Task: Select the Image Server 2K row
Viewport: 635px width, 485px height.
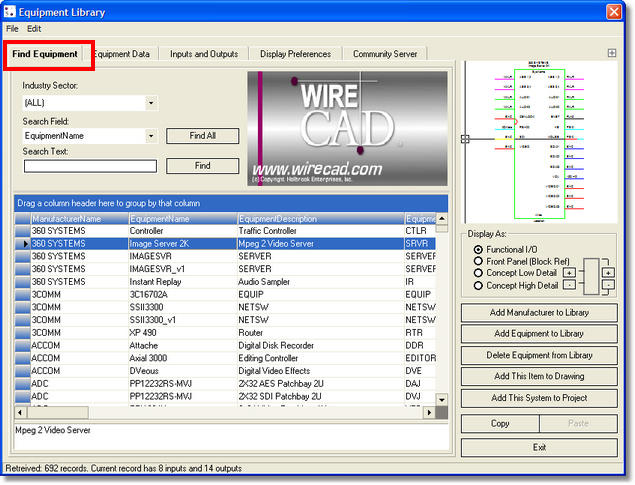Action: point(225,244)
